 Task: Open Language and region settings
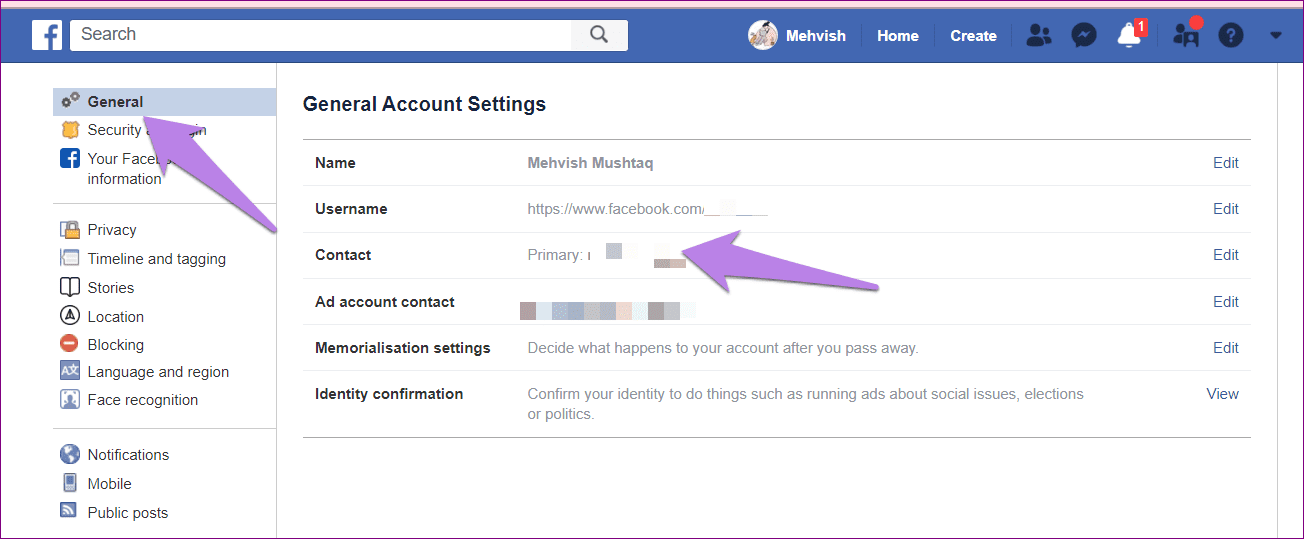pos(159,372)
